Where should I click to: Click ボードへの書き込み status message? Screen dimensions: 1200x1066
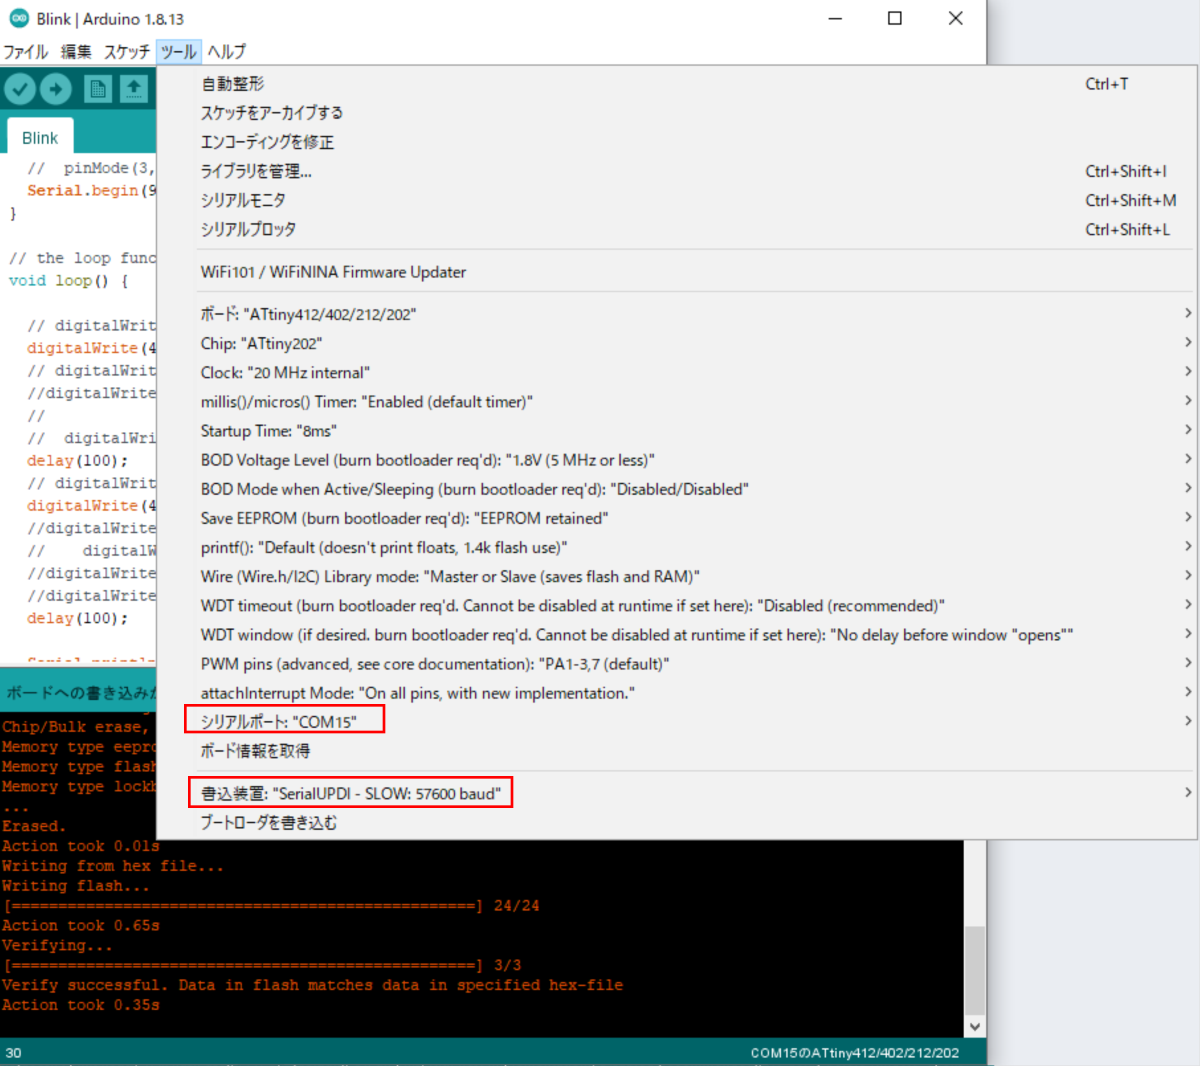[81, 692]
